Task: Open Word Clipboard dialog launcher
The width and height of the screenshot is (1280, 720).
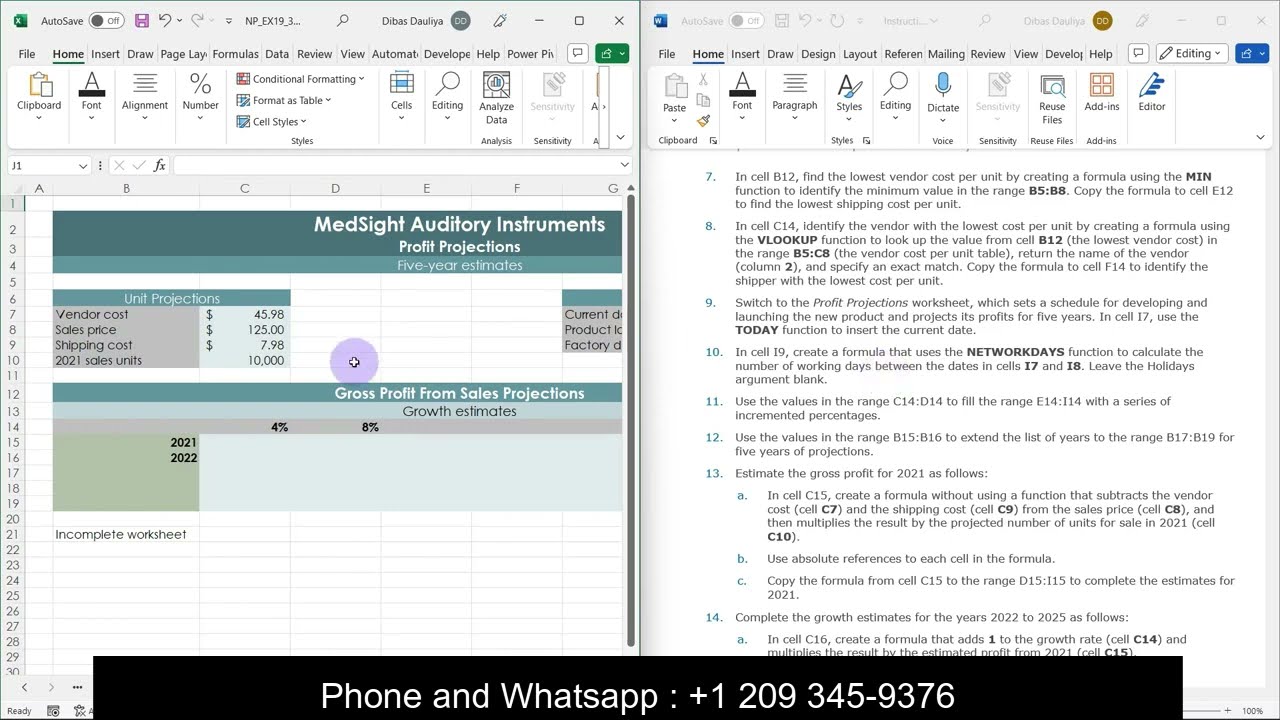Action: pyautogui.click(x=713, y=141)
